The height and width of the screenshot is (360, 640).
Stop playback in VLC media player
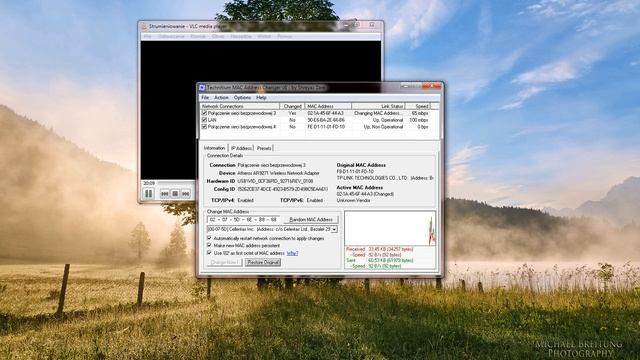point(175,194)
